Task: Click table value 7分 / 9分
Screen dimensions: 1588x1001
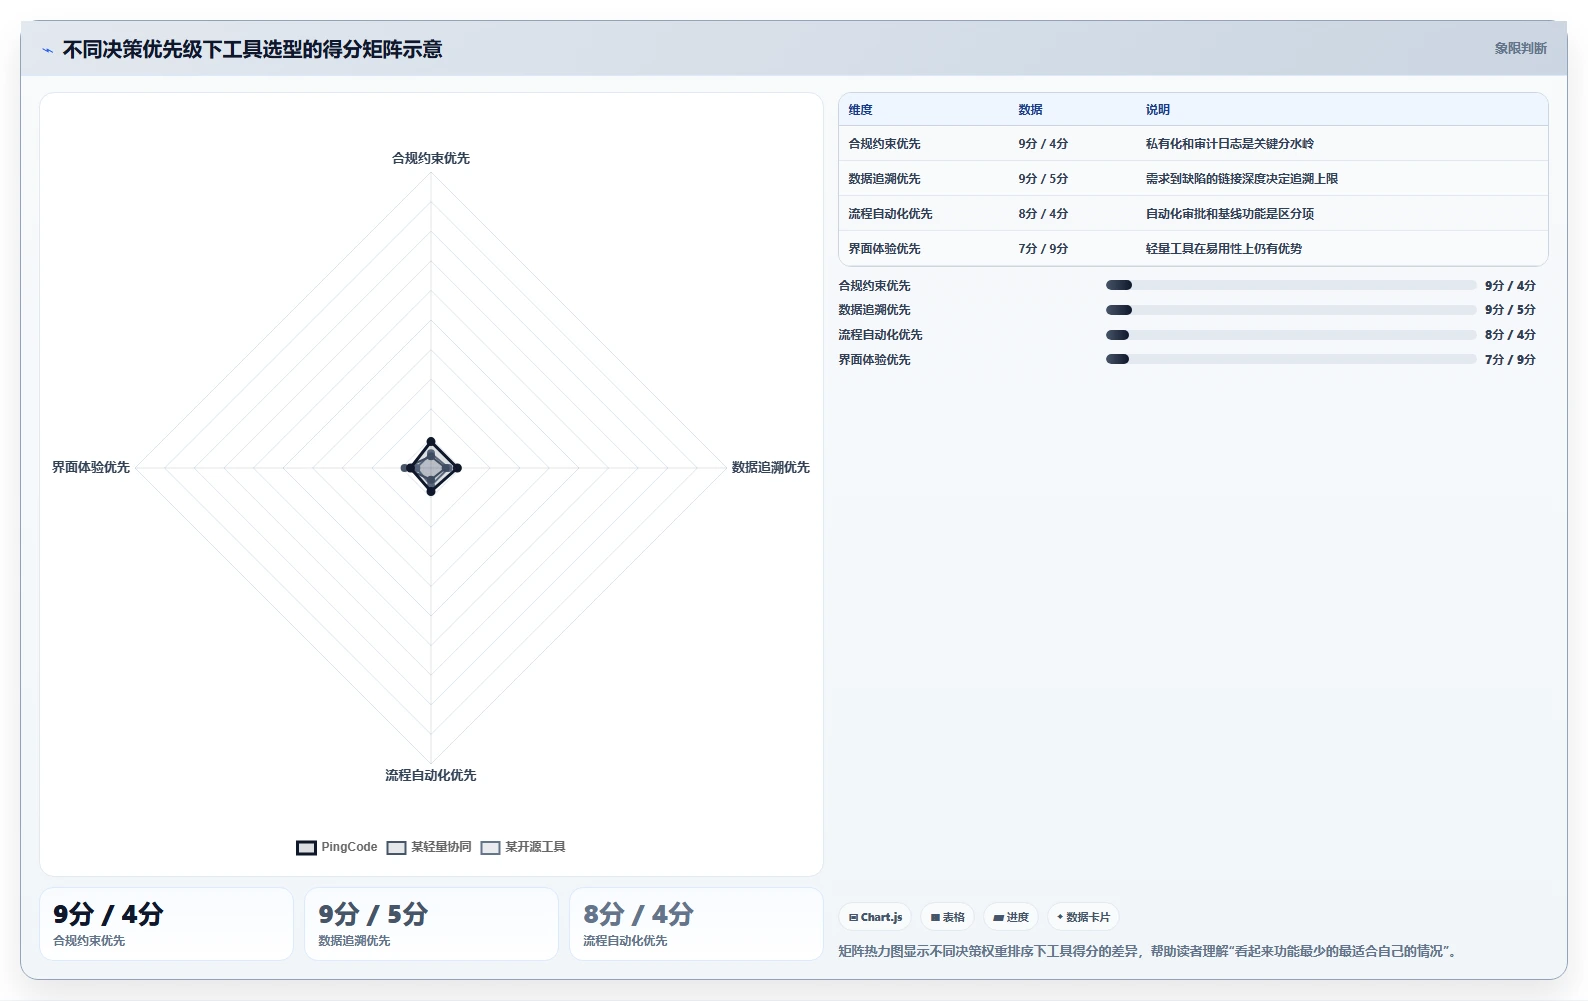Action: (x=1043, y=249)
